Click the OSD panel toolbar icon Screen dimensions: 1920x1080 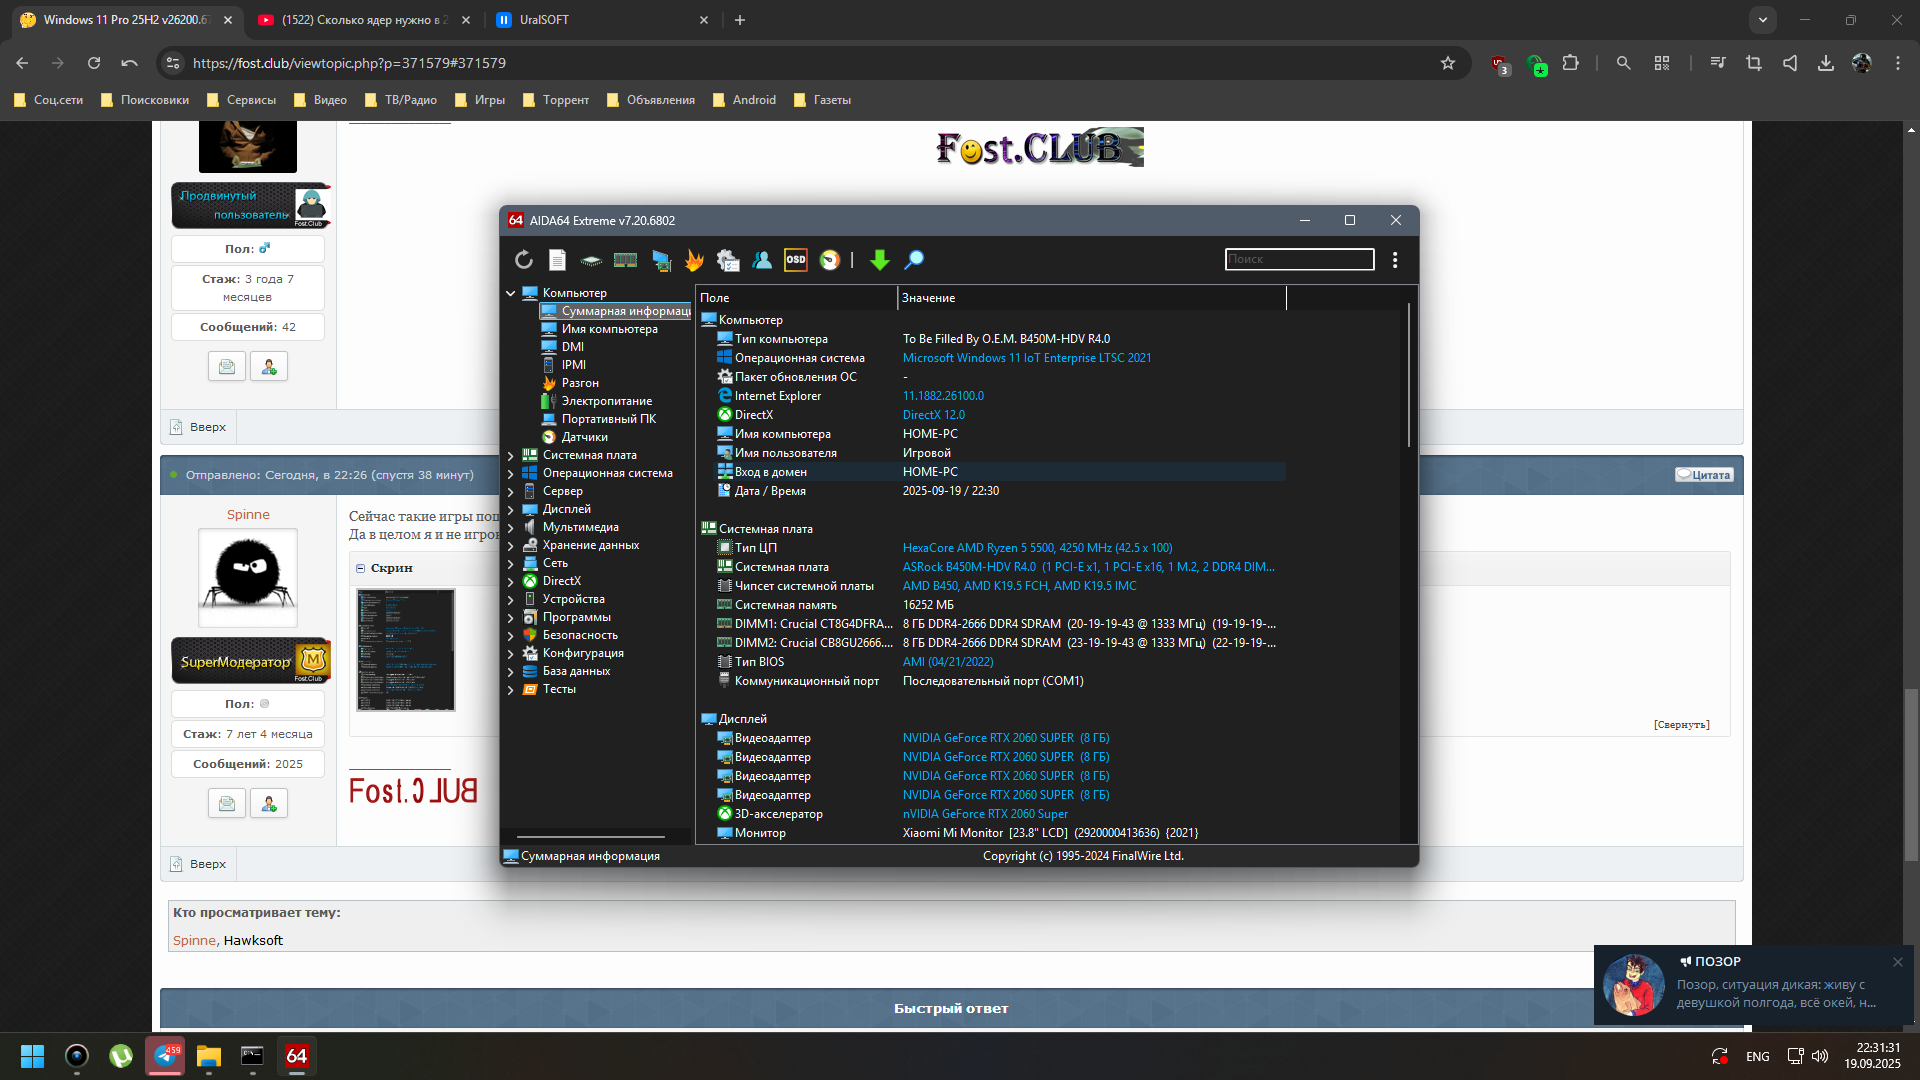tap(796, 260)
